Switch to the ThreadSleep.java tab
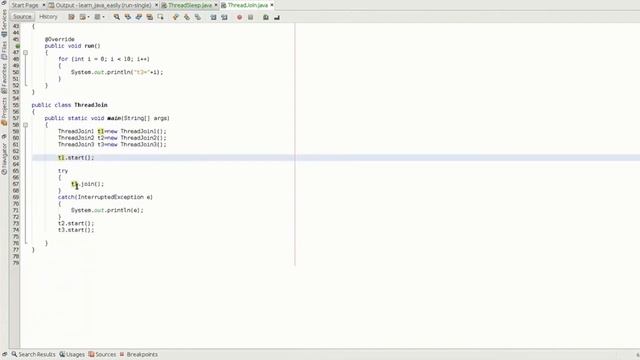Screen dimensions: 640x360 click(x=187, y=5)
